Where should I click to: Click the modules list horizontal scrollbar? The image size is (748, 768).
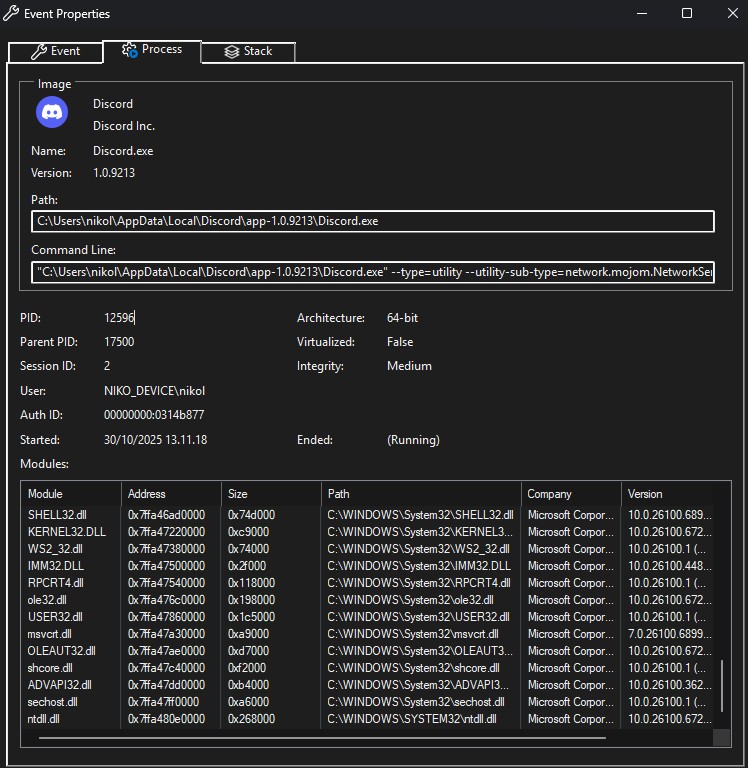(322, 738)
